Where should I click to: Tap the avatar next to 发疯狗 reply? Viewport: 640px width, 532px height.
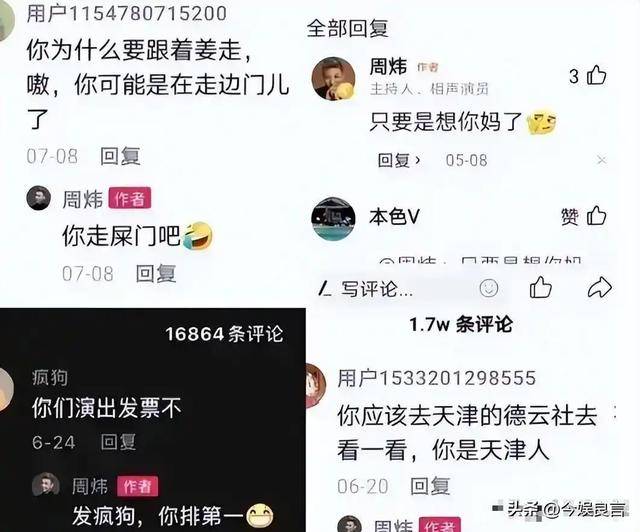(x=46, y=485)
